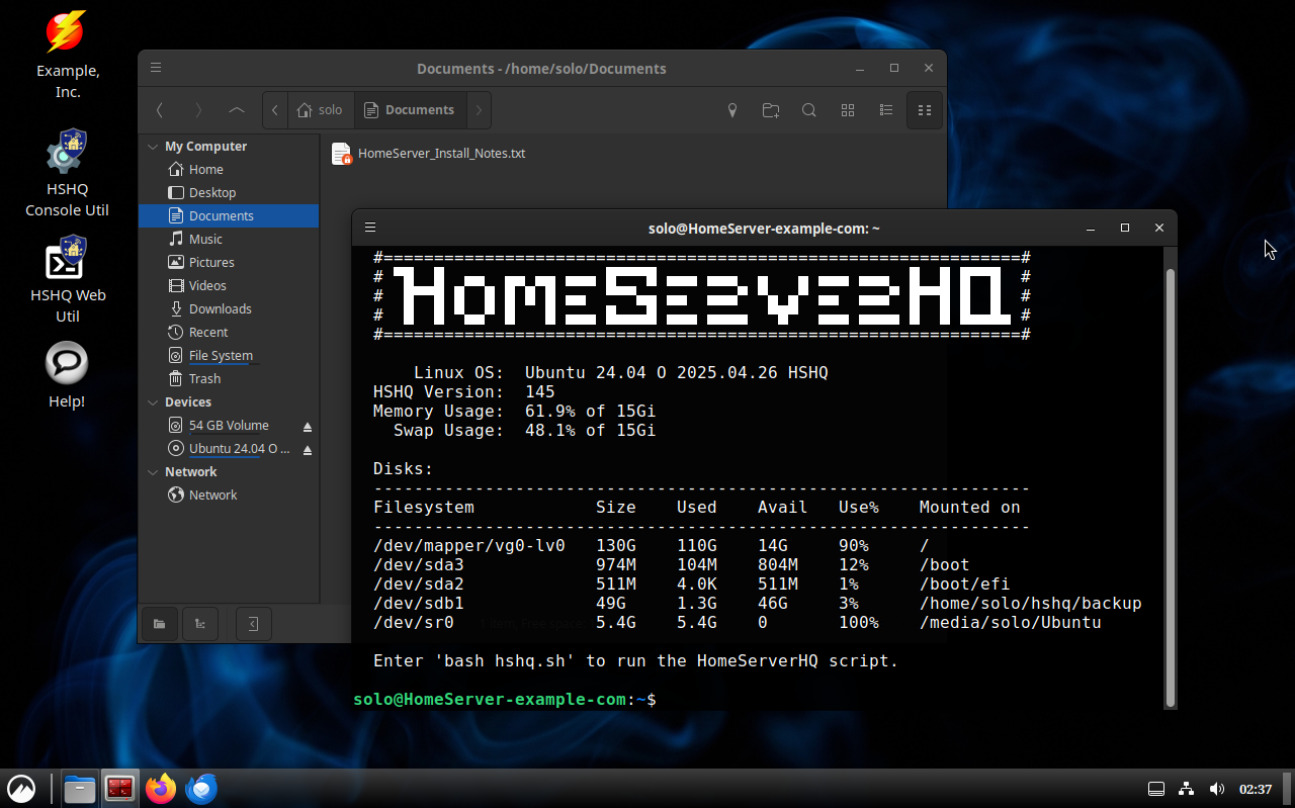Collapse the Devices sidebar section
The width and height of the screenshot is (1295, 808).
pyautogui.click(x=153, y=403)
